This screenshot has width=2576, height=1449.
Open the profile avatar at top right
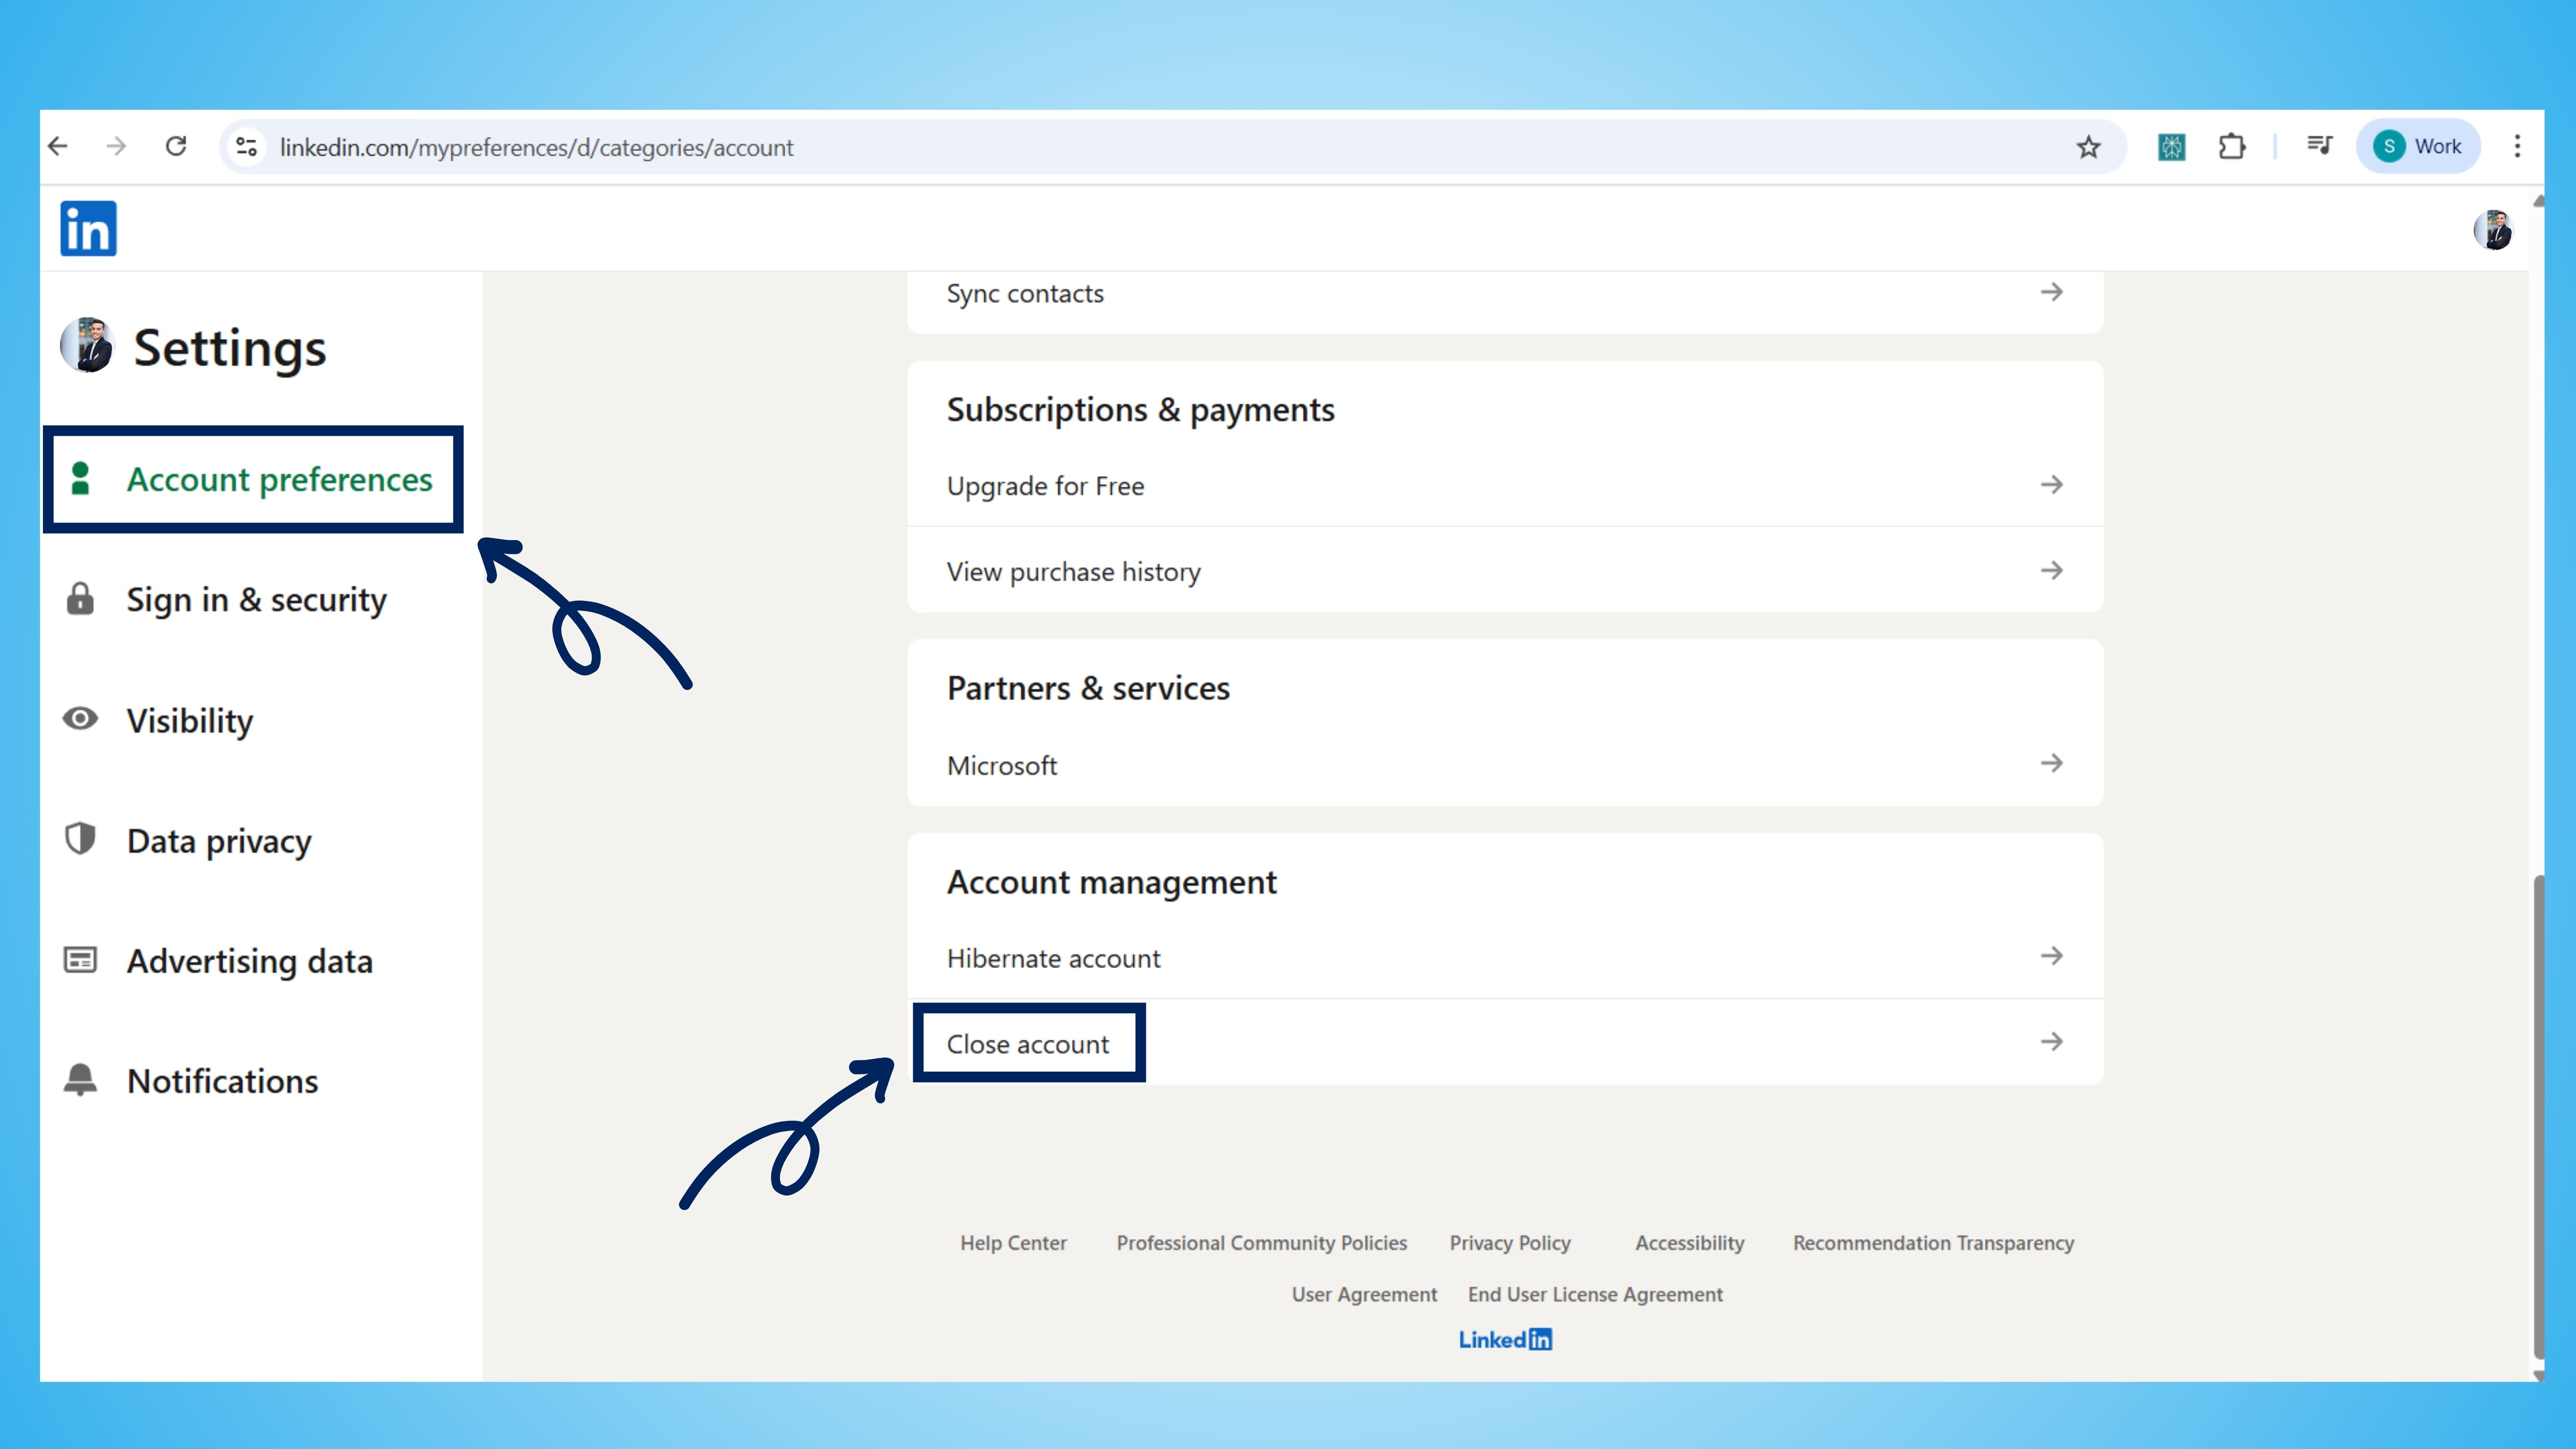tap(2493, 230)
